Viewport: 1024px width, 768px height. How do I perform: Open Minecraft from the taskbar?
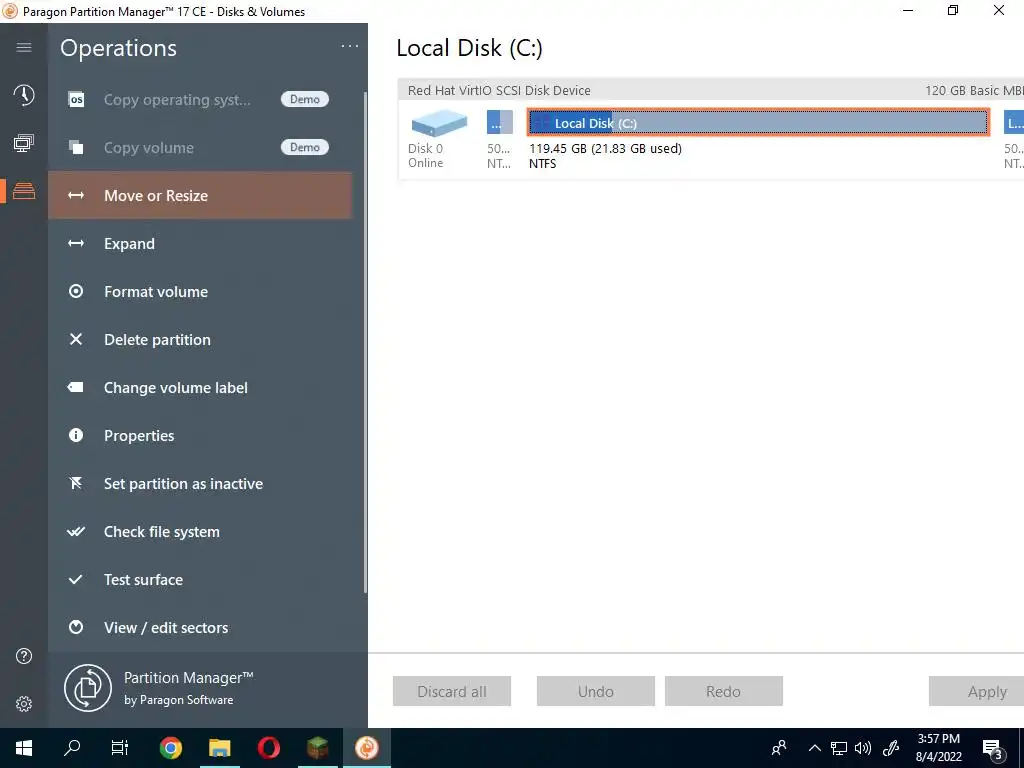click(317, 748)
